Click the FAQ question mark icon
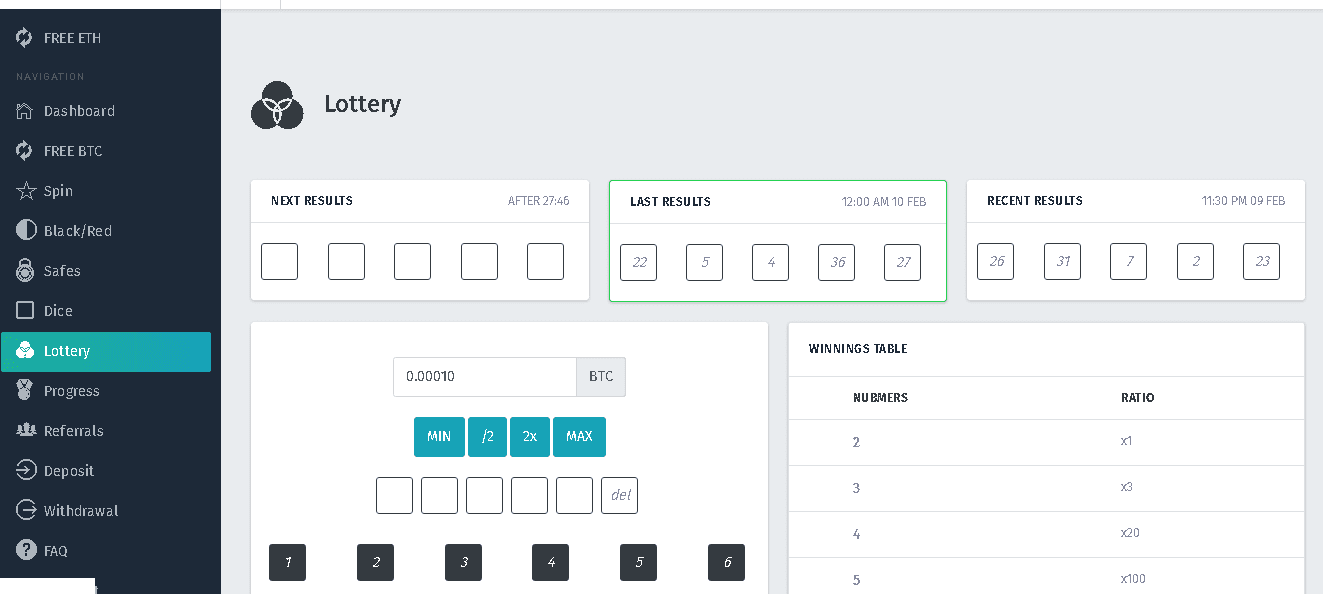 [25, 551]
